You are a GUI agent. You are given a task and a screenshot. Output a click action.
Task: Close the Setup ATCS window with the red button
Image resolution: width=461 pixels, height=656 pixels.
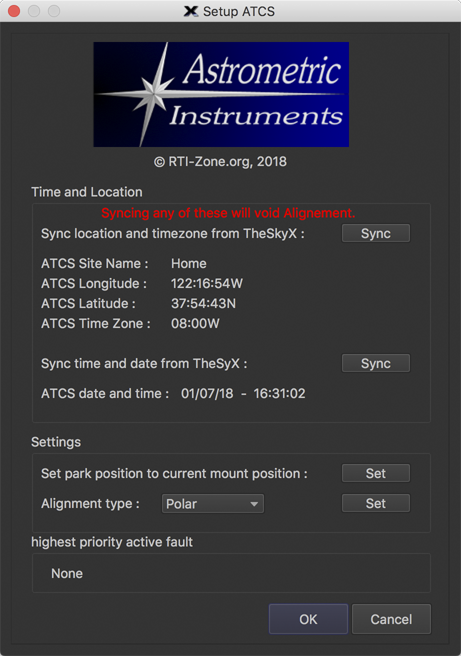[x=14, y=11]
